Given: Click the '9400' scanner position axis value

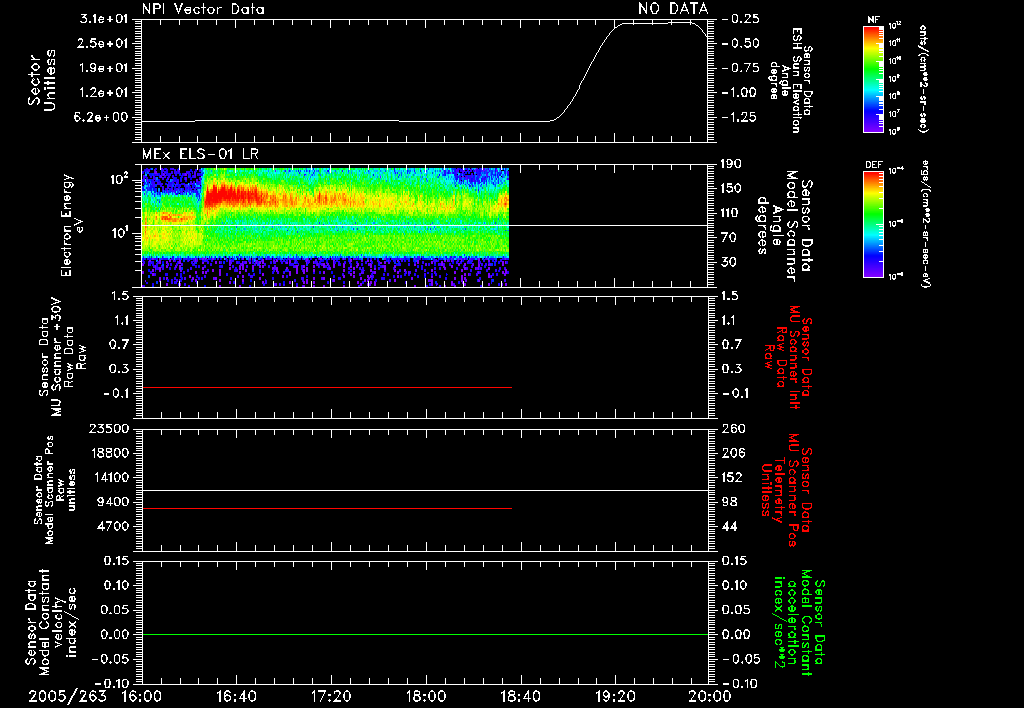Looking at the screenshot, I should tap(116, 502).
